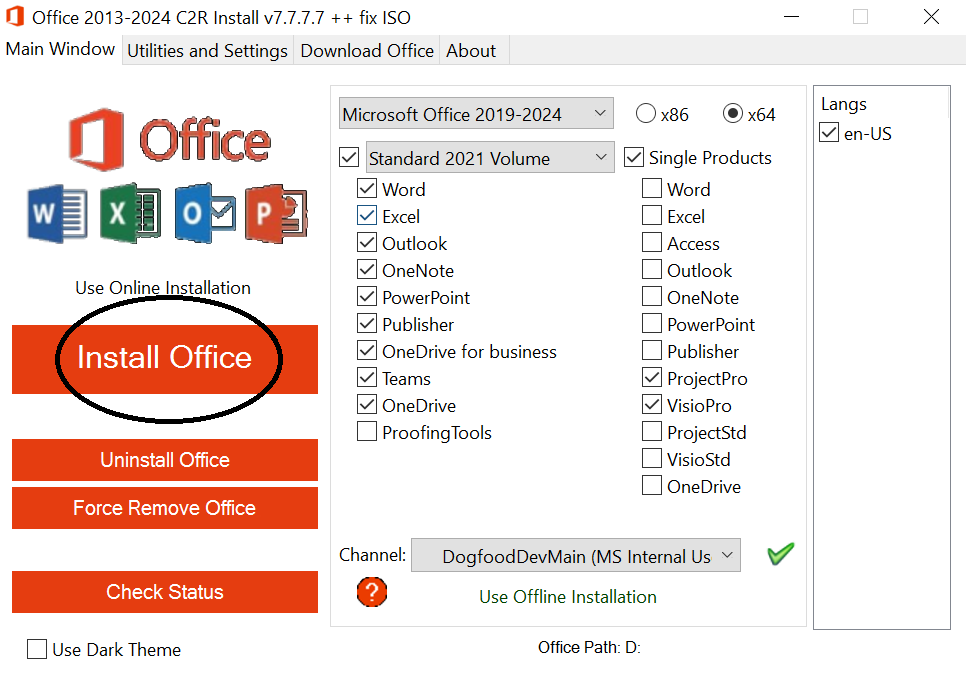Check Word under Single Products
The width and height of the screenshot is (966, 675).
pyautogui.click(x=652, y=188)
